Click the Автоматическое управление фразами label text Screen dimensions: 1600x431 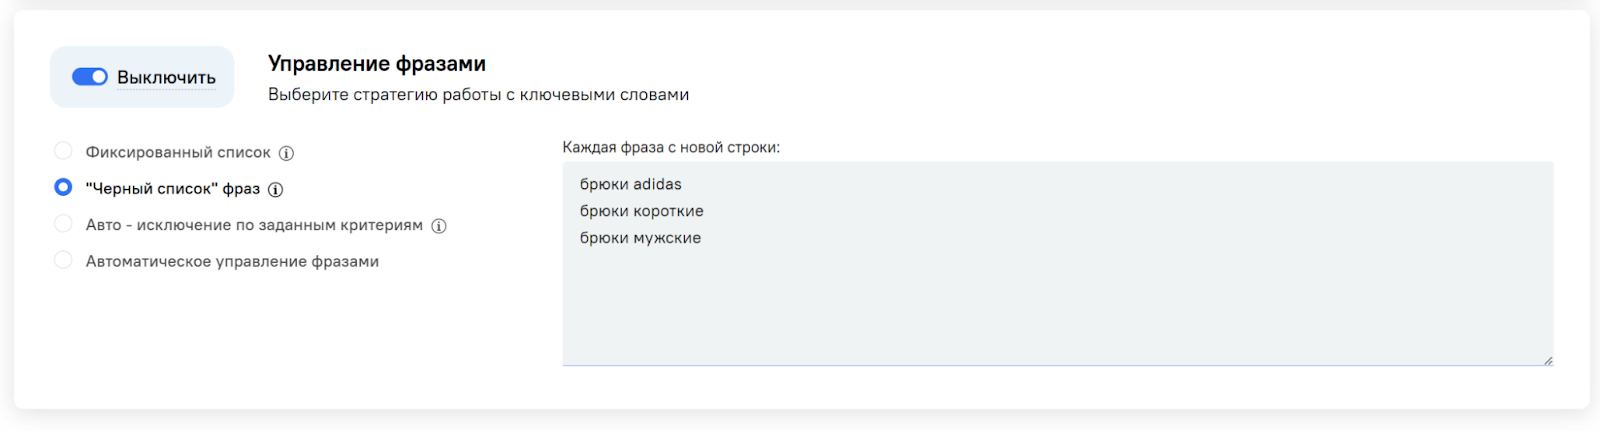click(x=232, y=262)
